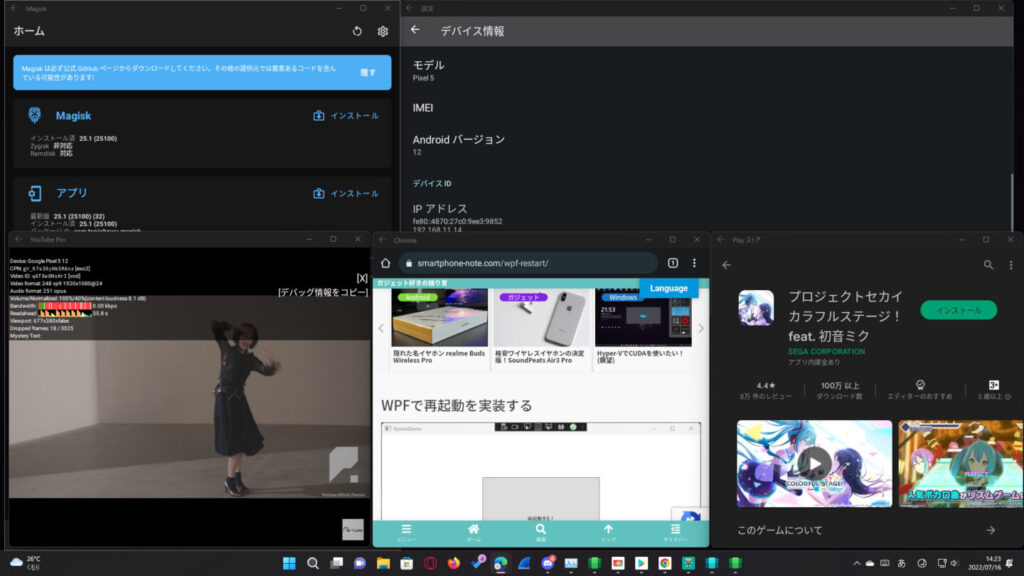This screenshot has width=1024, height=576.
Task: Dismiss the blue Magisk warning banner
Action: tap(368, 72)
